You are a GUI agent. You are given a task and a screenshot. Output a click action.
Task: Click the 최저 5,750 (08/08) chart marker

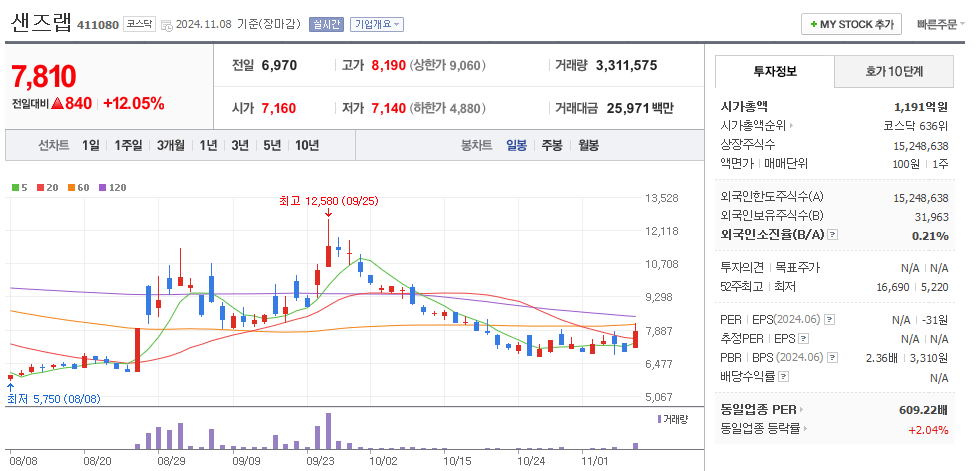point(54,399)
